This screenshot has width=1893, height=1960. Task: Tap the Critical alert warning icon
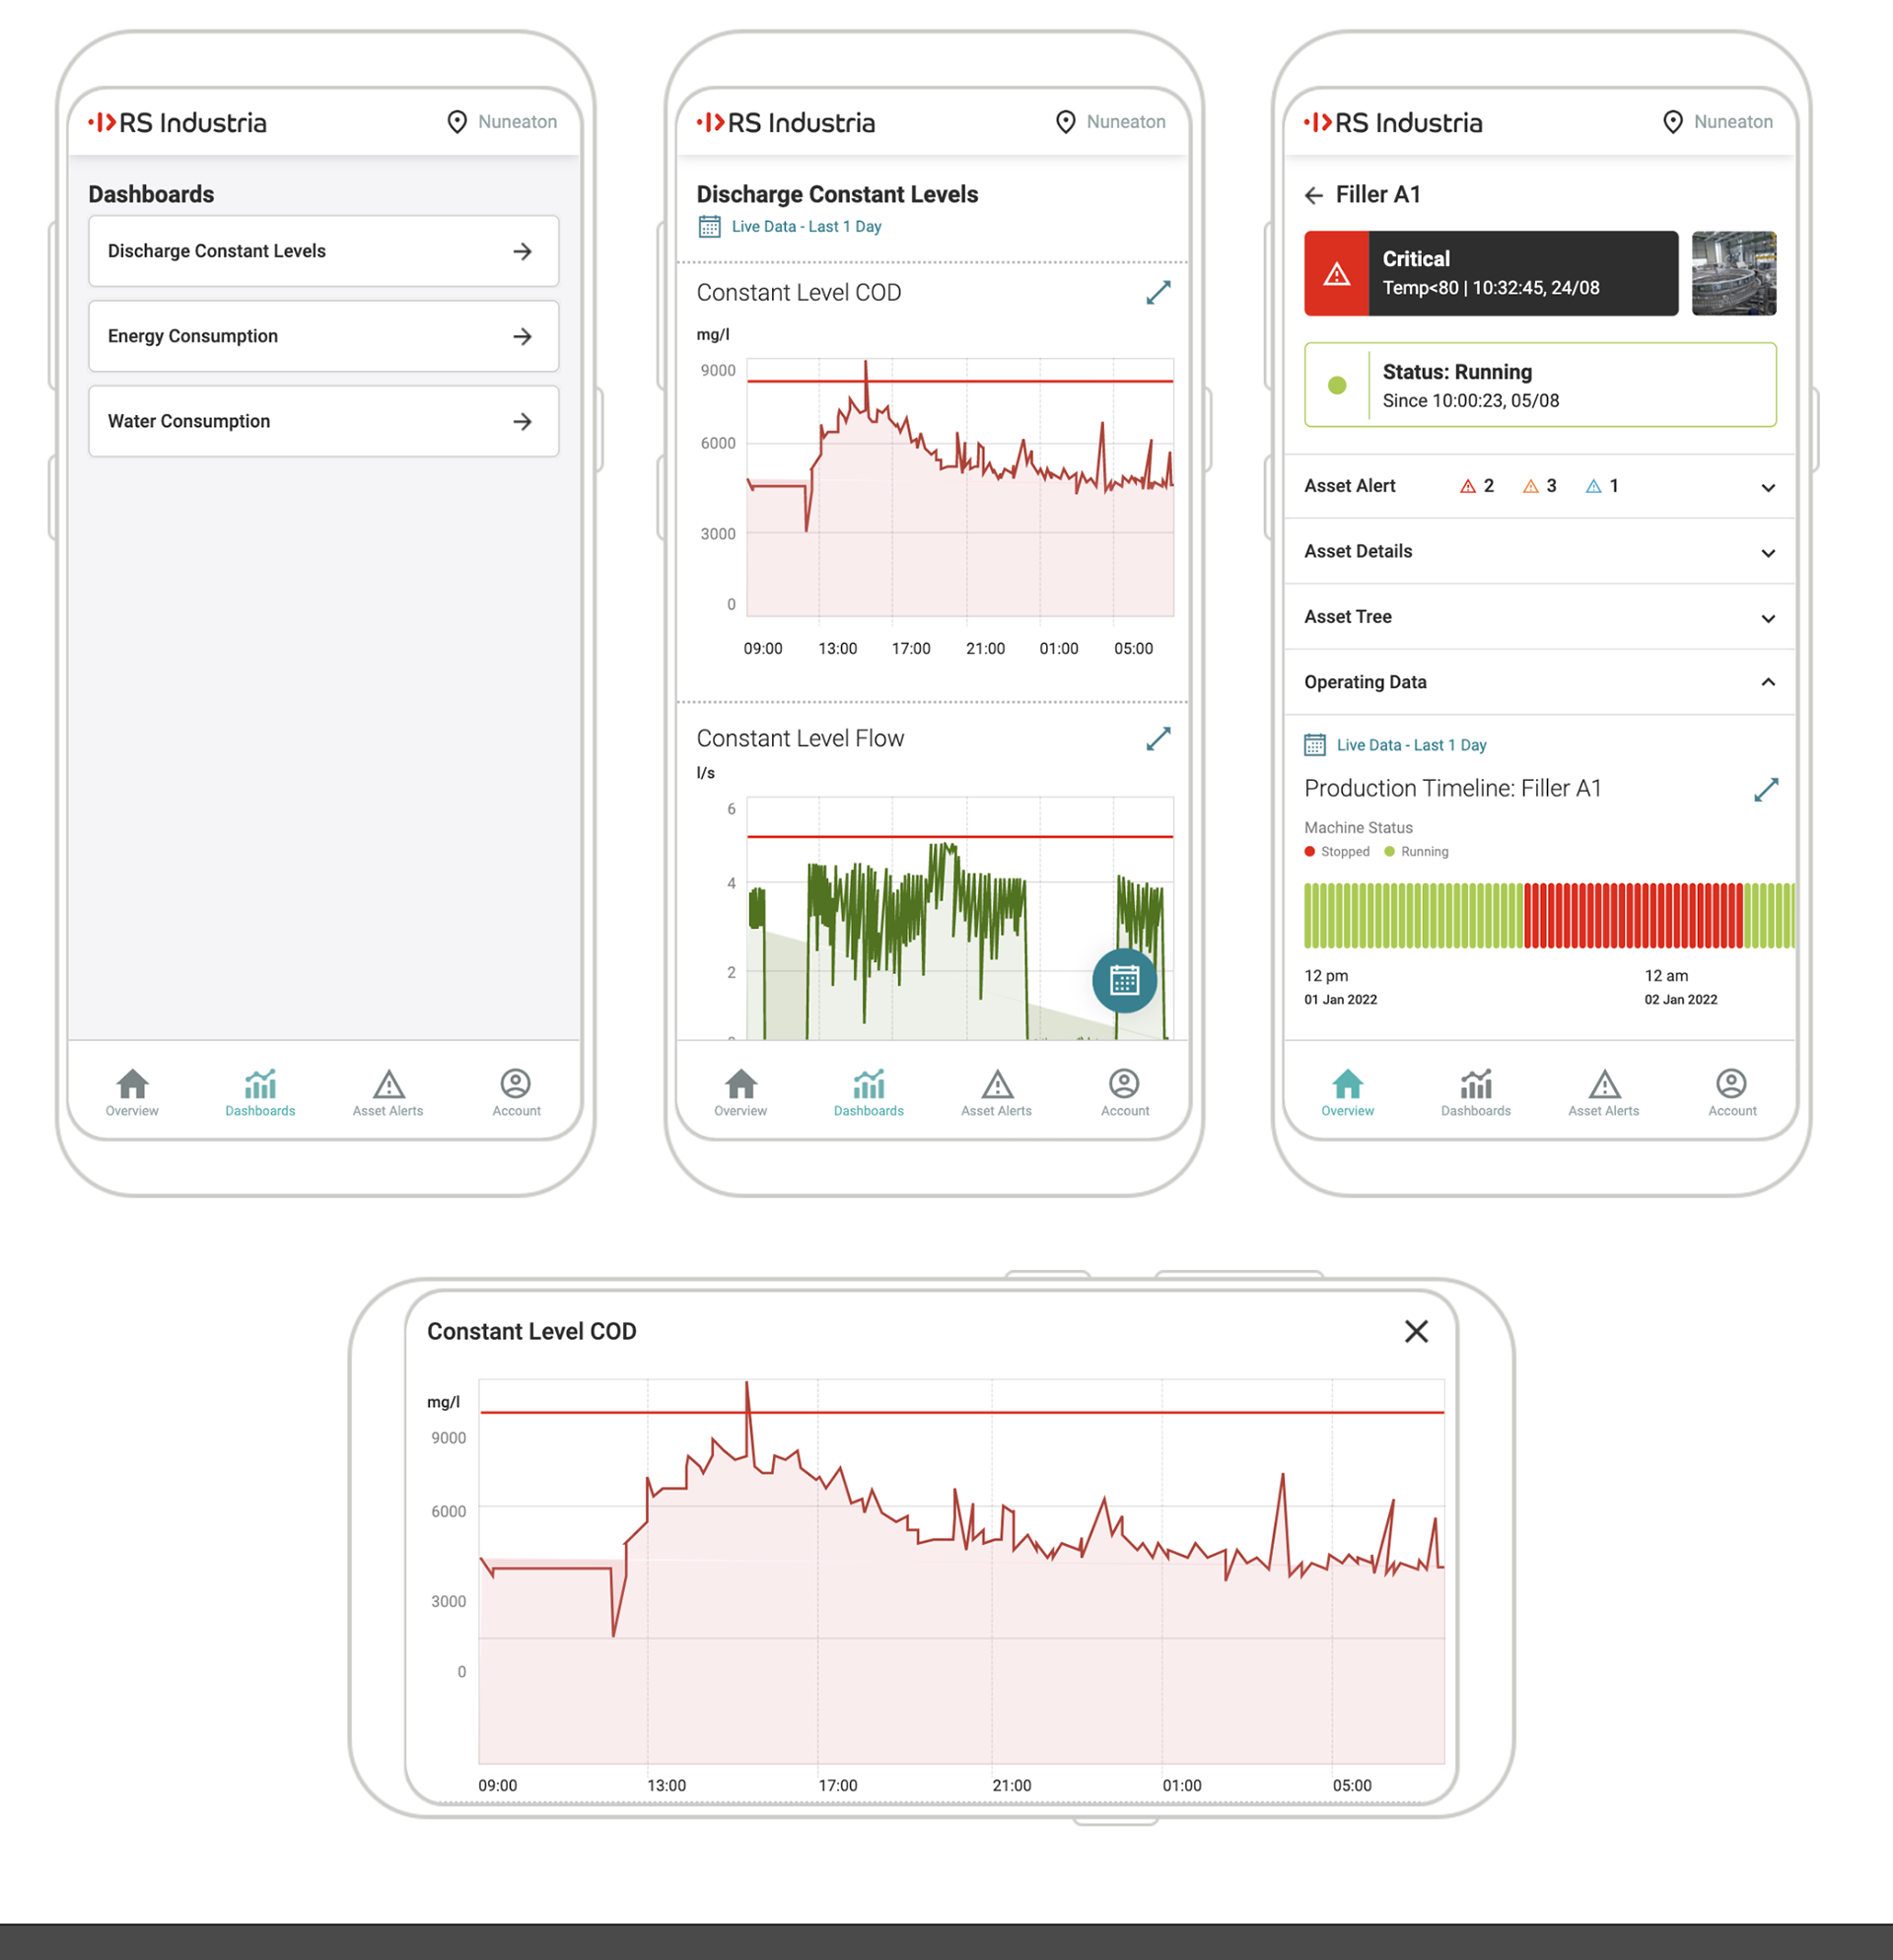click(1336, 274)
